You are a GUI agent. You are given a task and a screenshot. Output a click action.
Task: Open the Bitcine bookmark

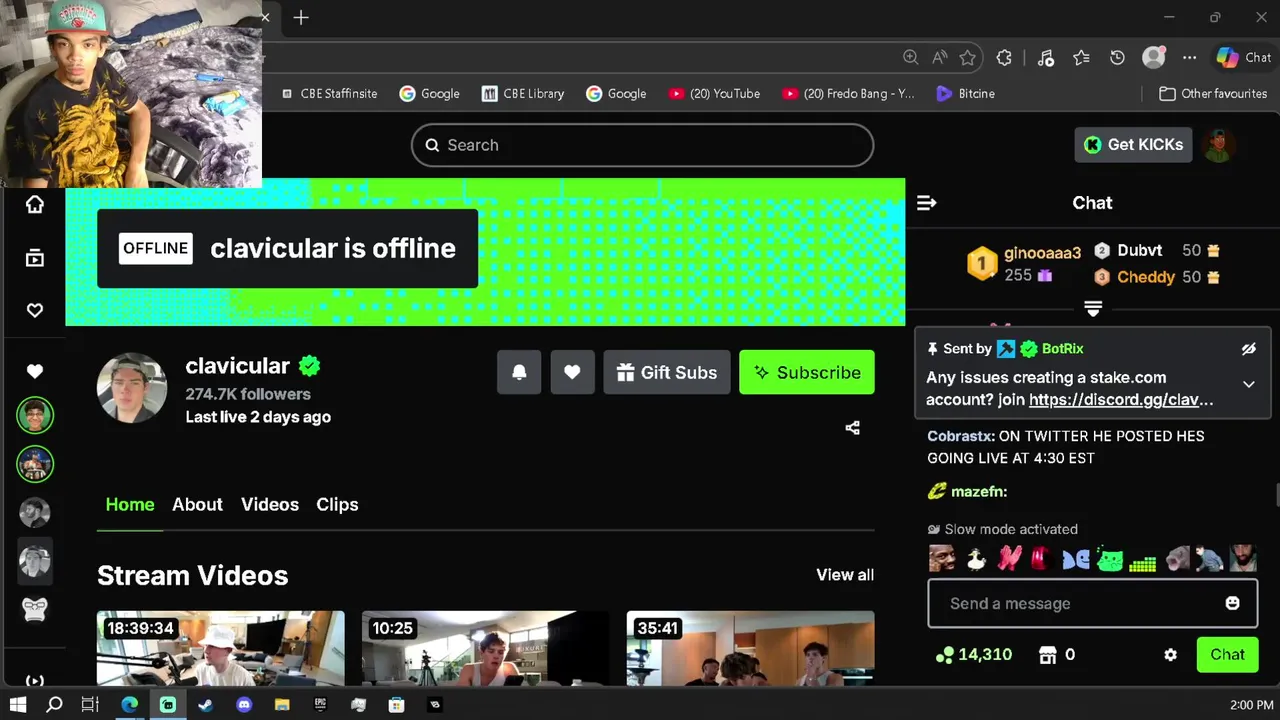coord(965,93)
